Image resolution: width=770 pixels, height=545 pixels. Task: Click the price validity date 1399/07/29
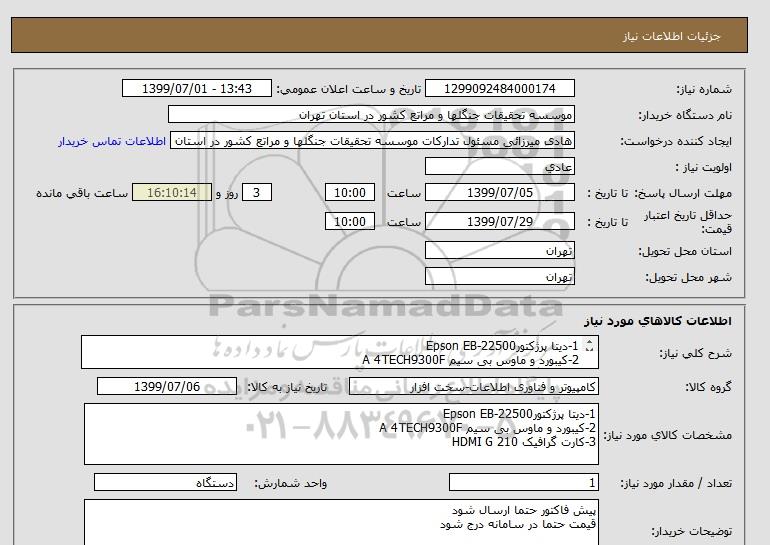(499, 221)
